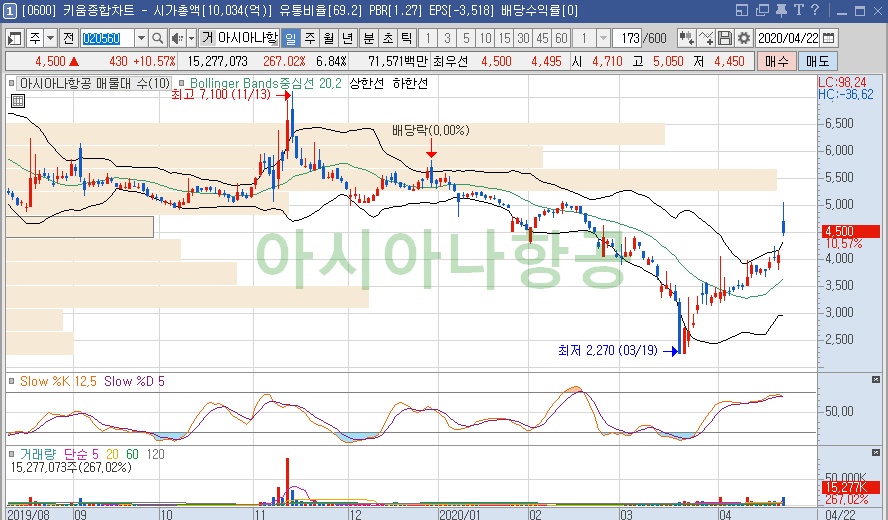This screenshot has width=888, height=520.
Task: Click the 단순 5 moving average label
Action: (x=81, y=454)
